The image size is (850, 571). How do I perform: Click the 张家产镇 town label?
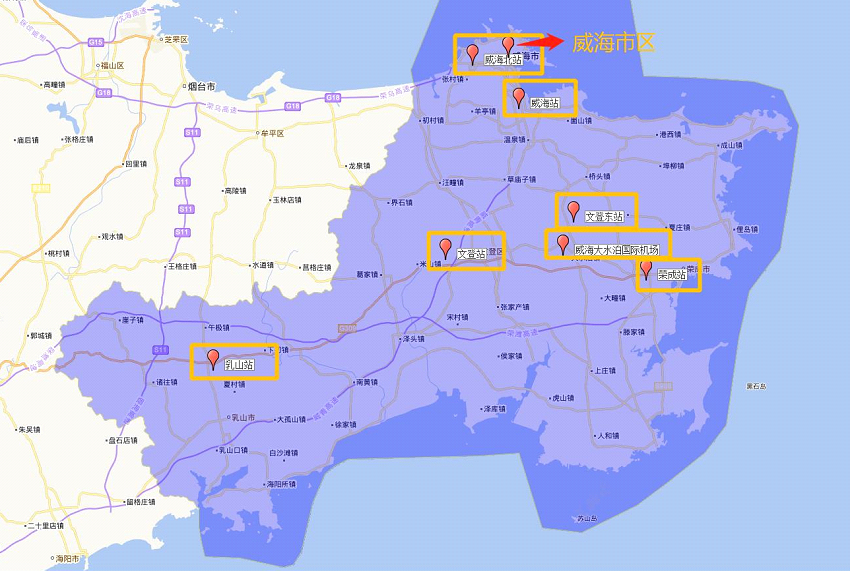[514, 307]
